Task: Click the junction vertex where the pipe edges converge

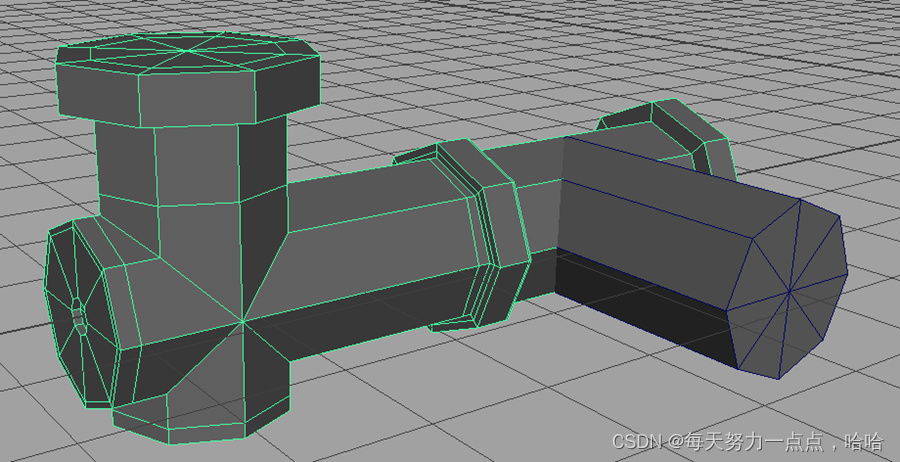Action: click(x=242, y=321)
